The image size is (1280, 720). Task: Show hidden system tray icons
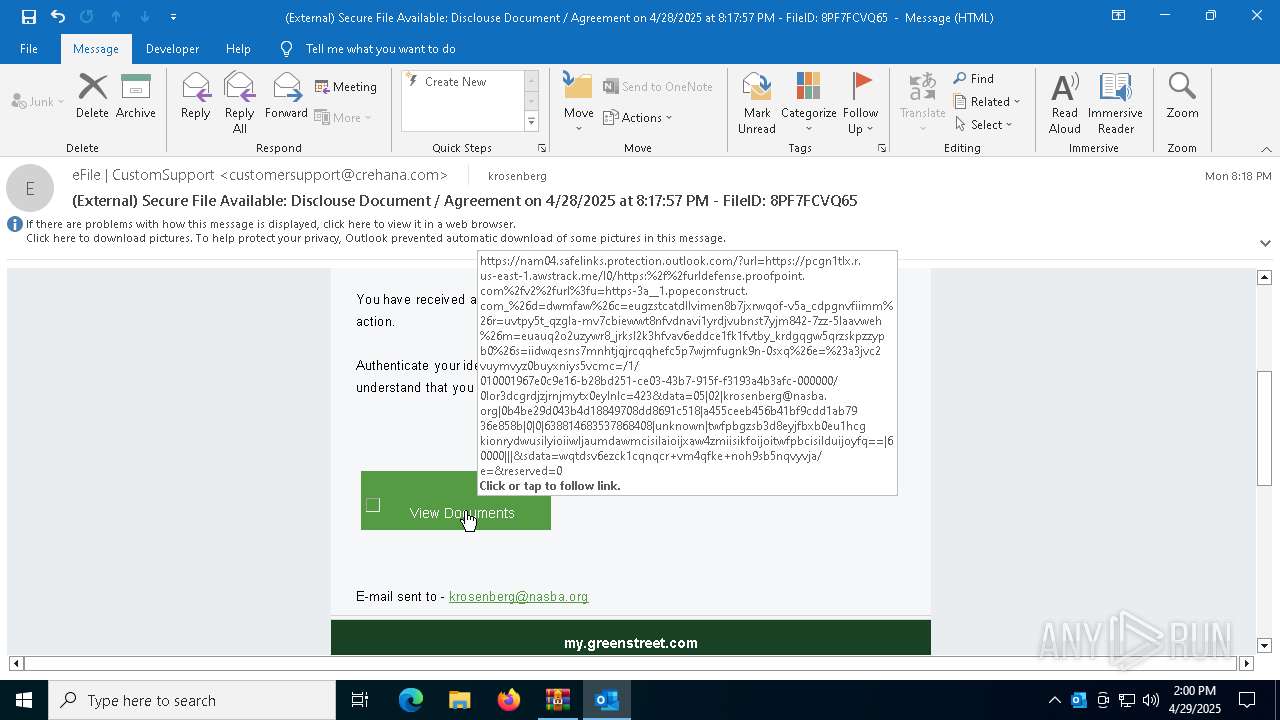point(1054,700)
